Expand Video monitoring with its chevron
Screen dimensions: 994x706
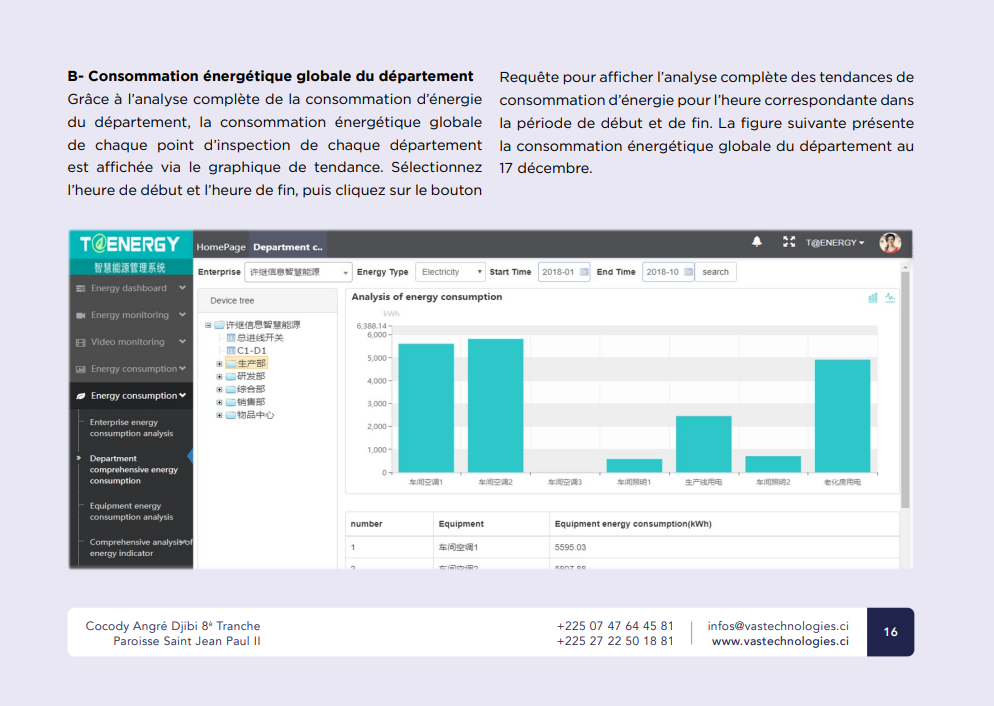pyautogui.click(x=183, y=342)
